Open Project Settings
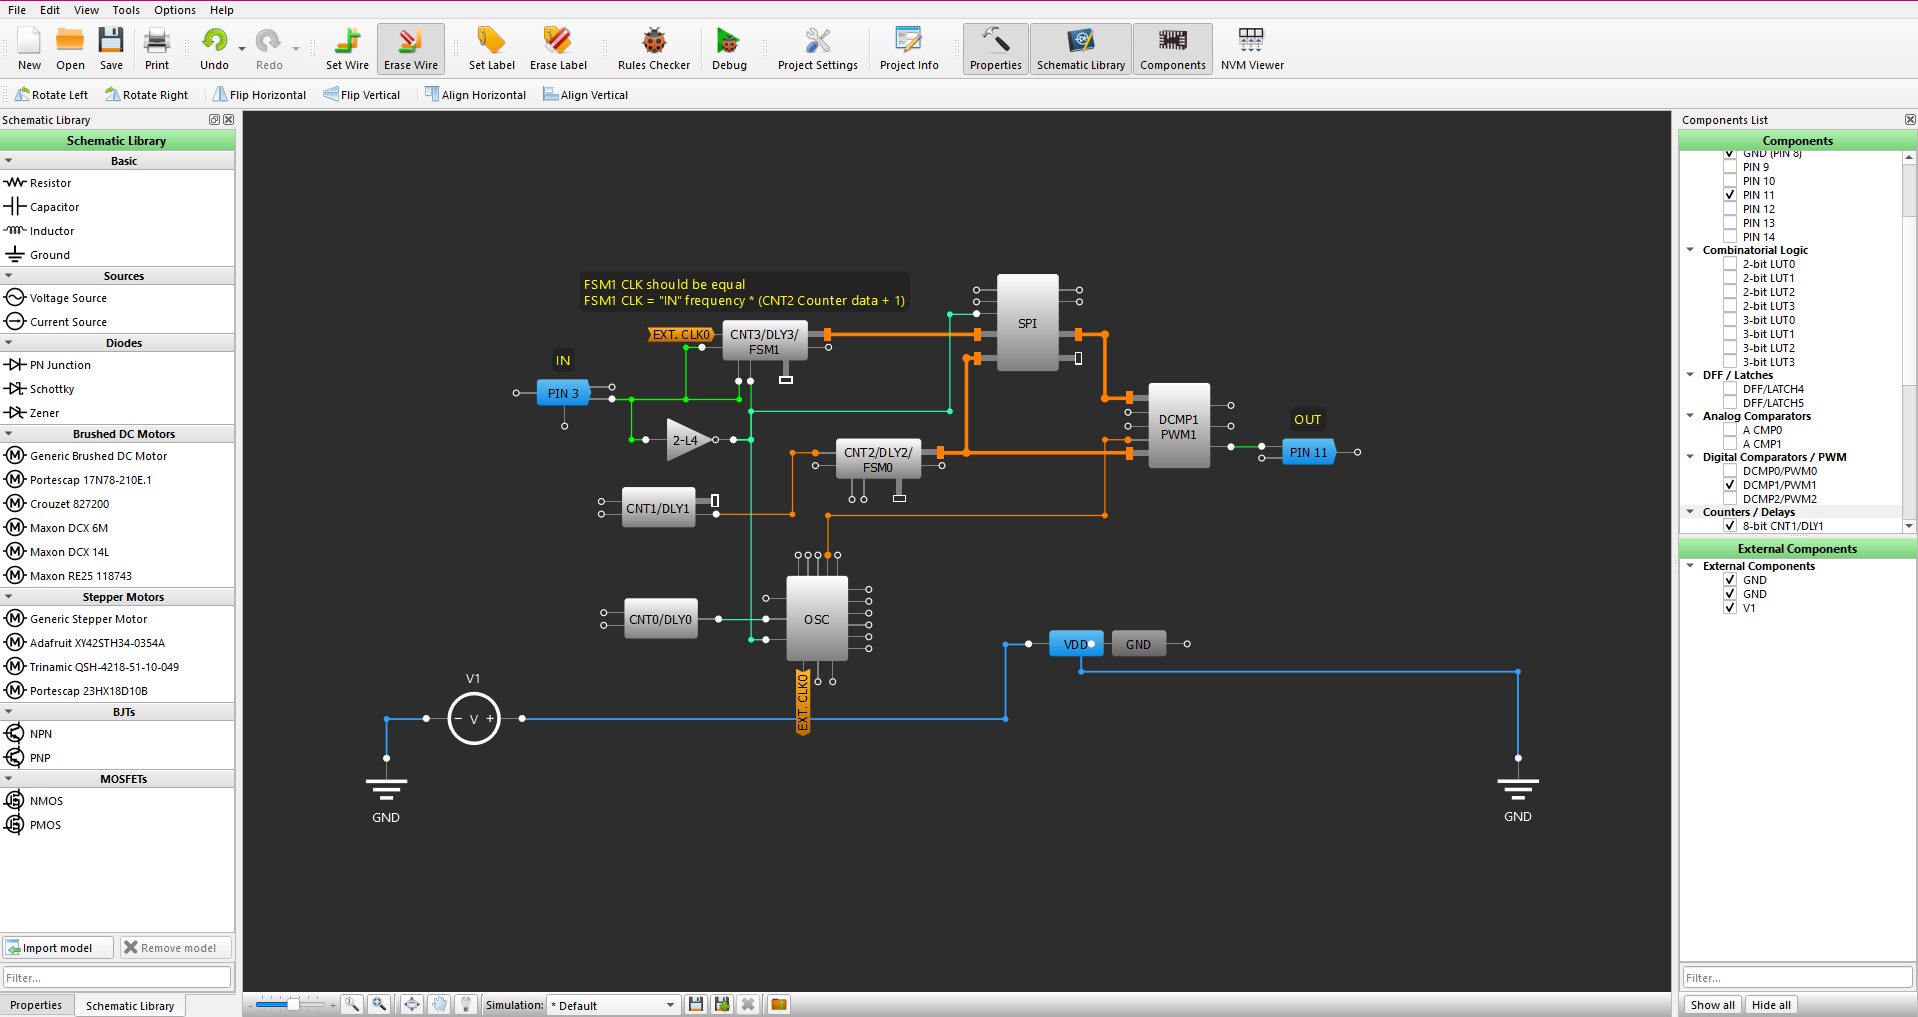 (x=817, y=49)
